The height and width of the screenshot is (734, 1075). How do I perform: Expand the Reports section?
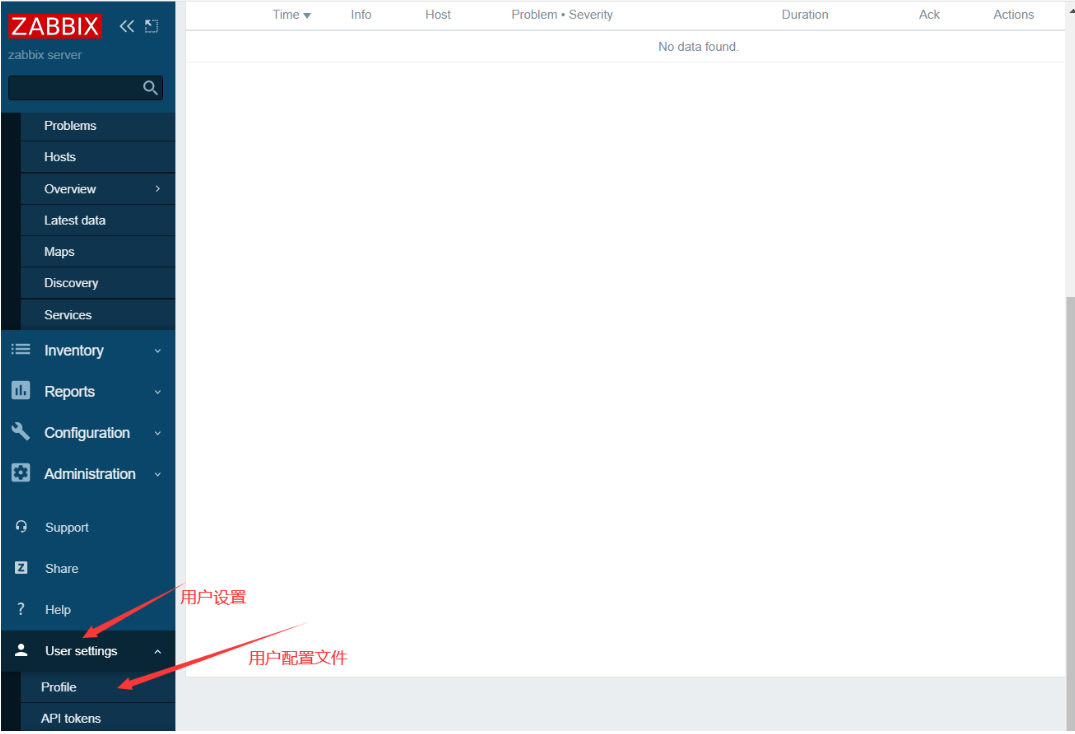coord(88,392)
